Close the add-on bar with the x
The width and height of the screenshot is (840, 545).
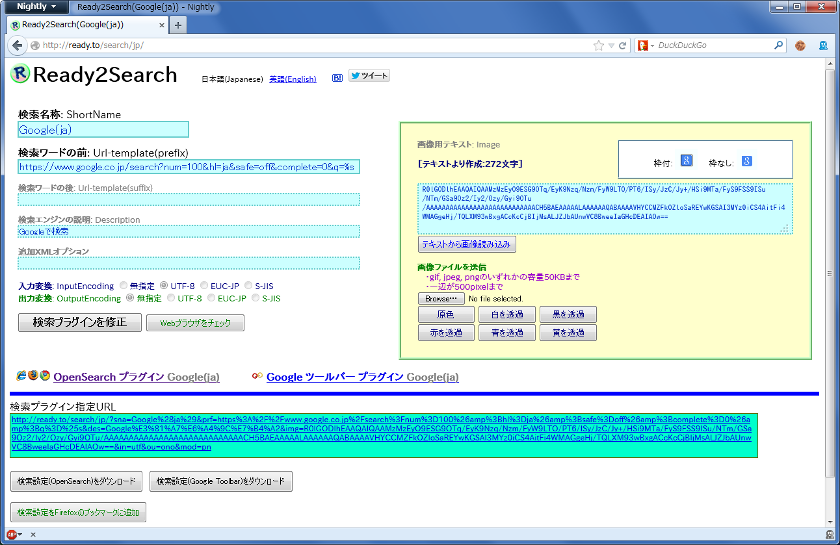pyautogui.click(x=33, y=534)
